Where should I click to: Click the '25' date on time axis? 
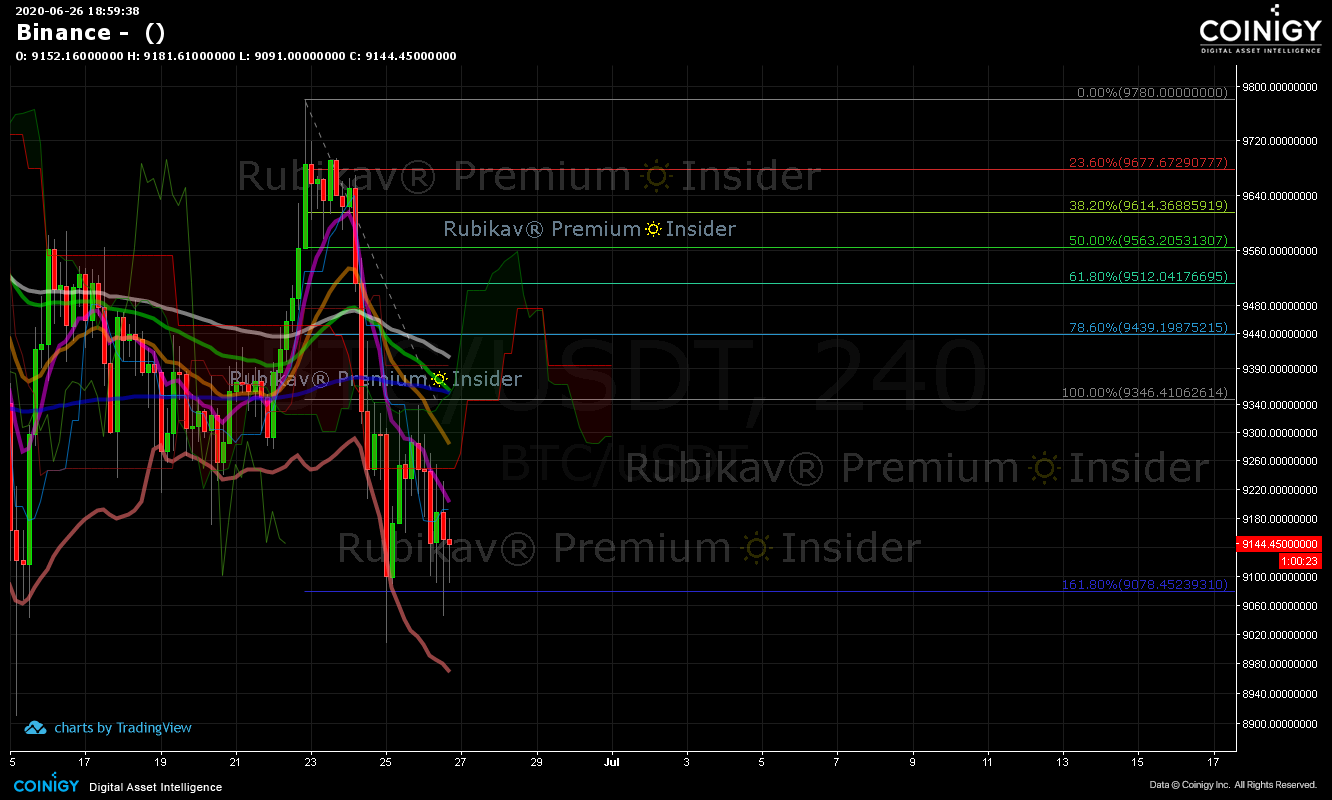pyautogui.click(x=386, y=762)
